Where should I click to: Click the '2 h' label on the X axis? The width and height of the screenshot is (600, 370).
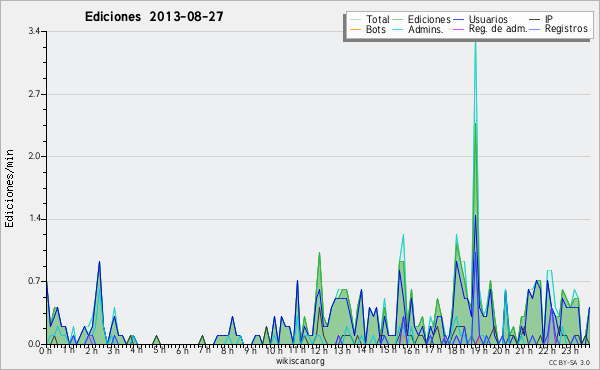(91, 351)
